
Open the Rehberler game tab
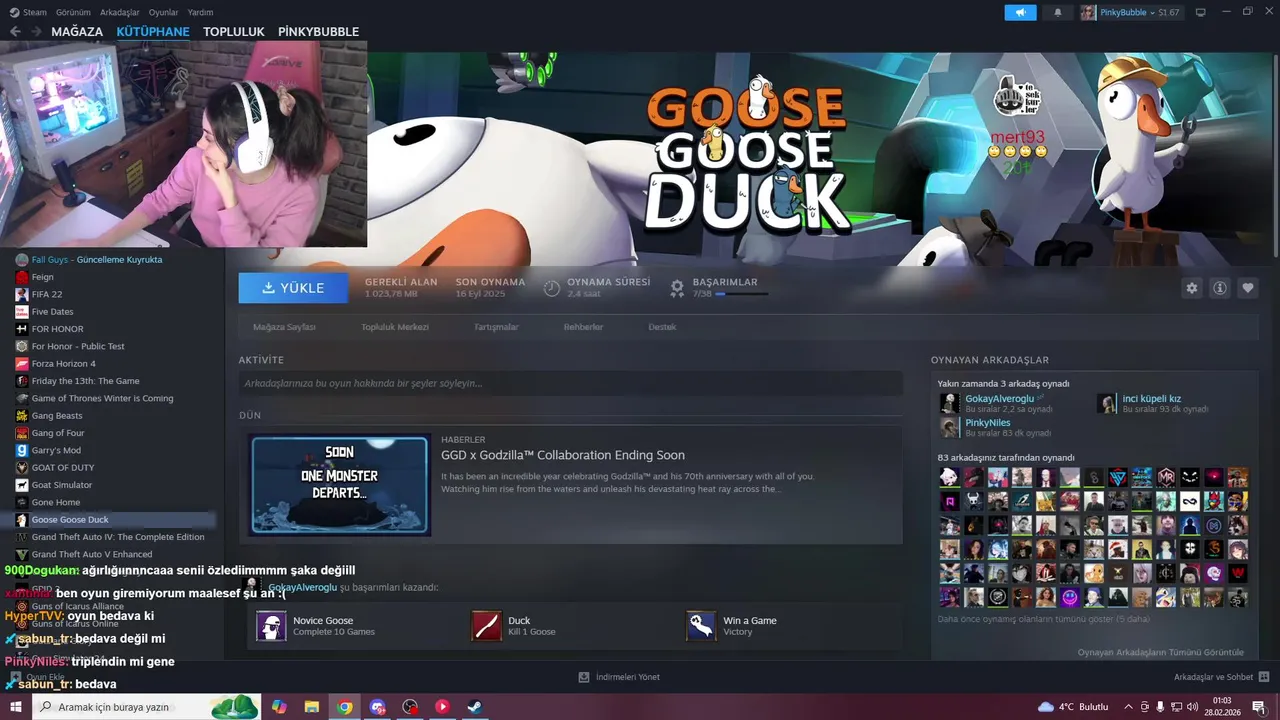coord(583,327)
